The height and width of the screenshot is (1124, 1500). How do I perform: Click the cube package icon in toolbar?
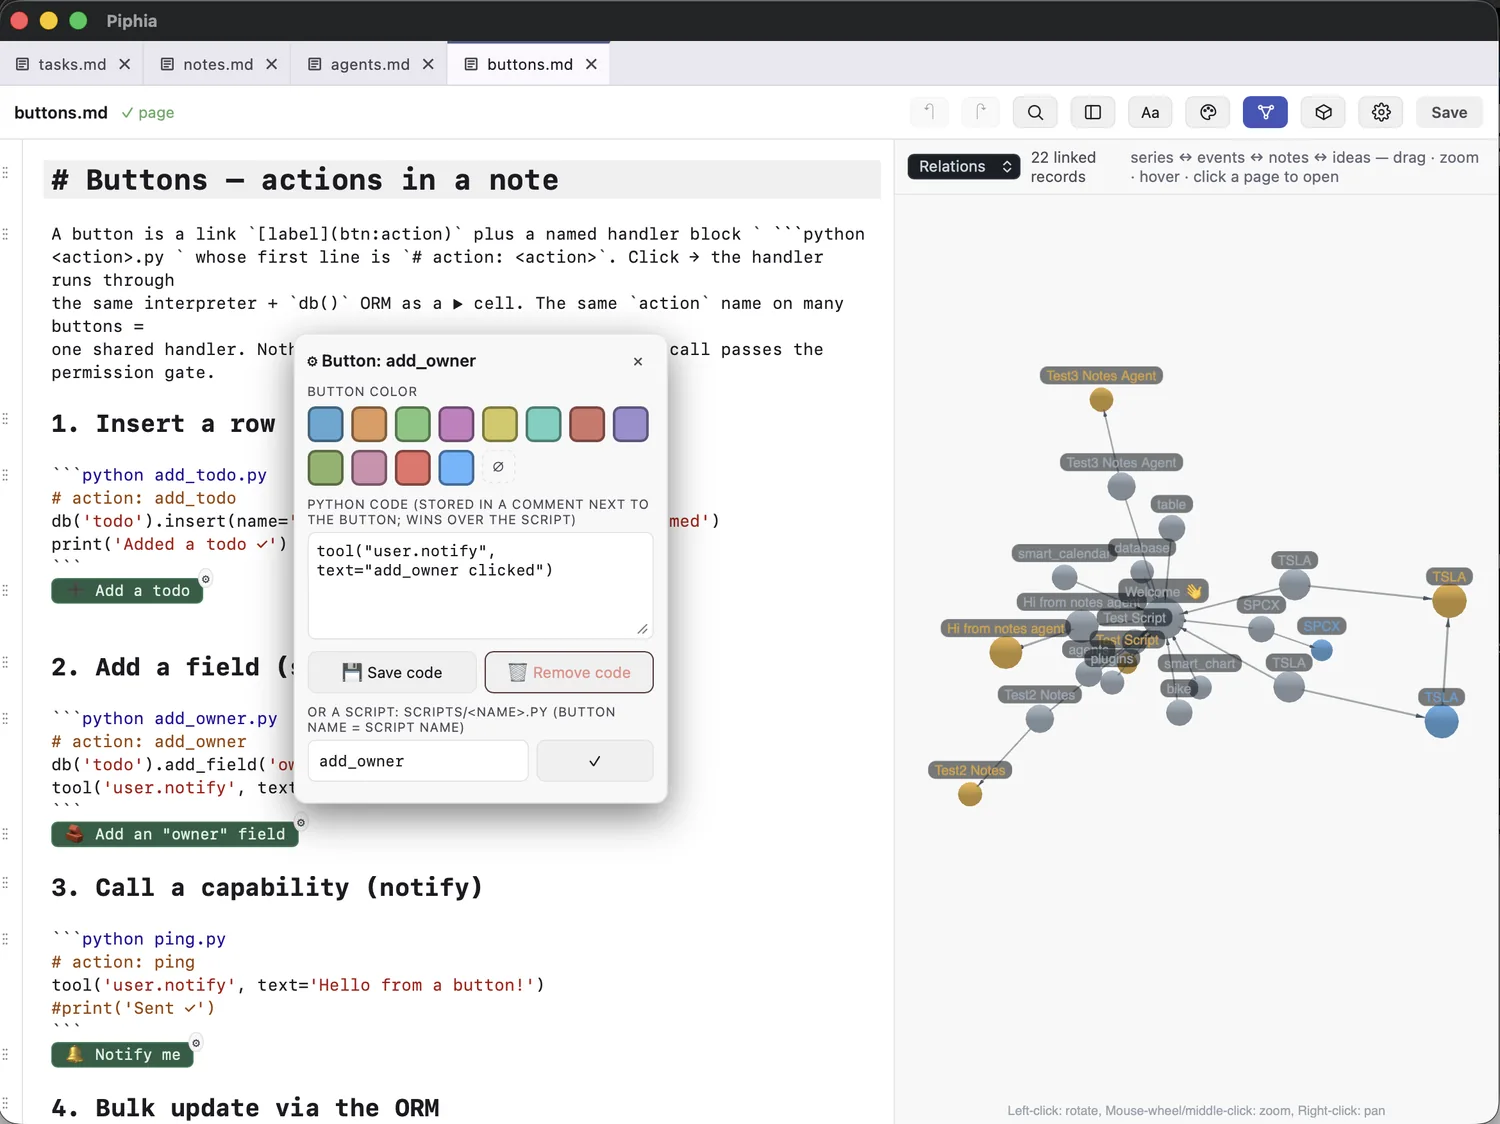pos(1323,112)
